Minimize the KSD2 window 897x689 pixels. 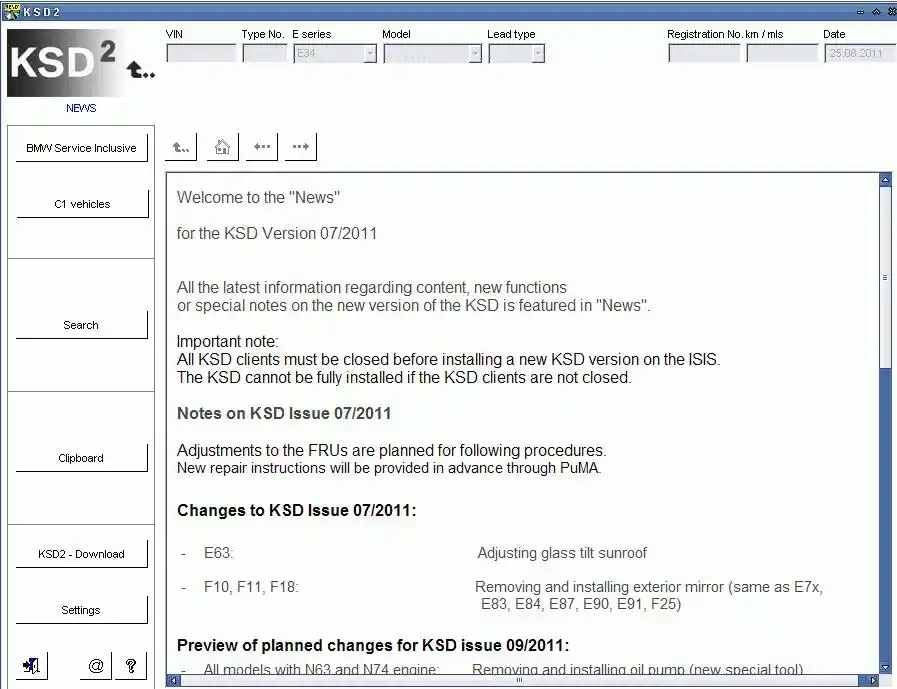(x=860, y=12)
